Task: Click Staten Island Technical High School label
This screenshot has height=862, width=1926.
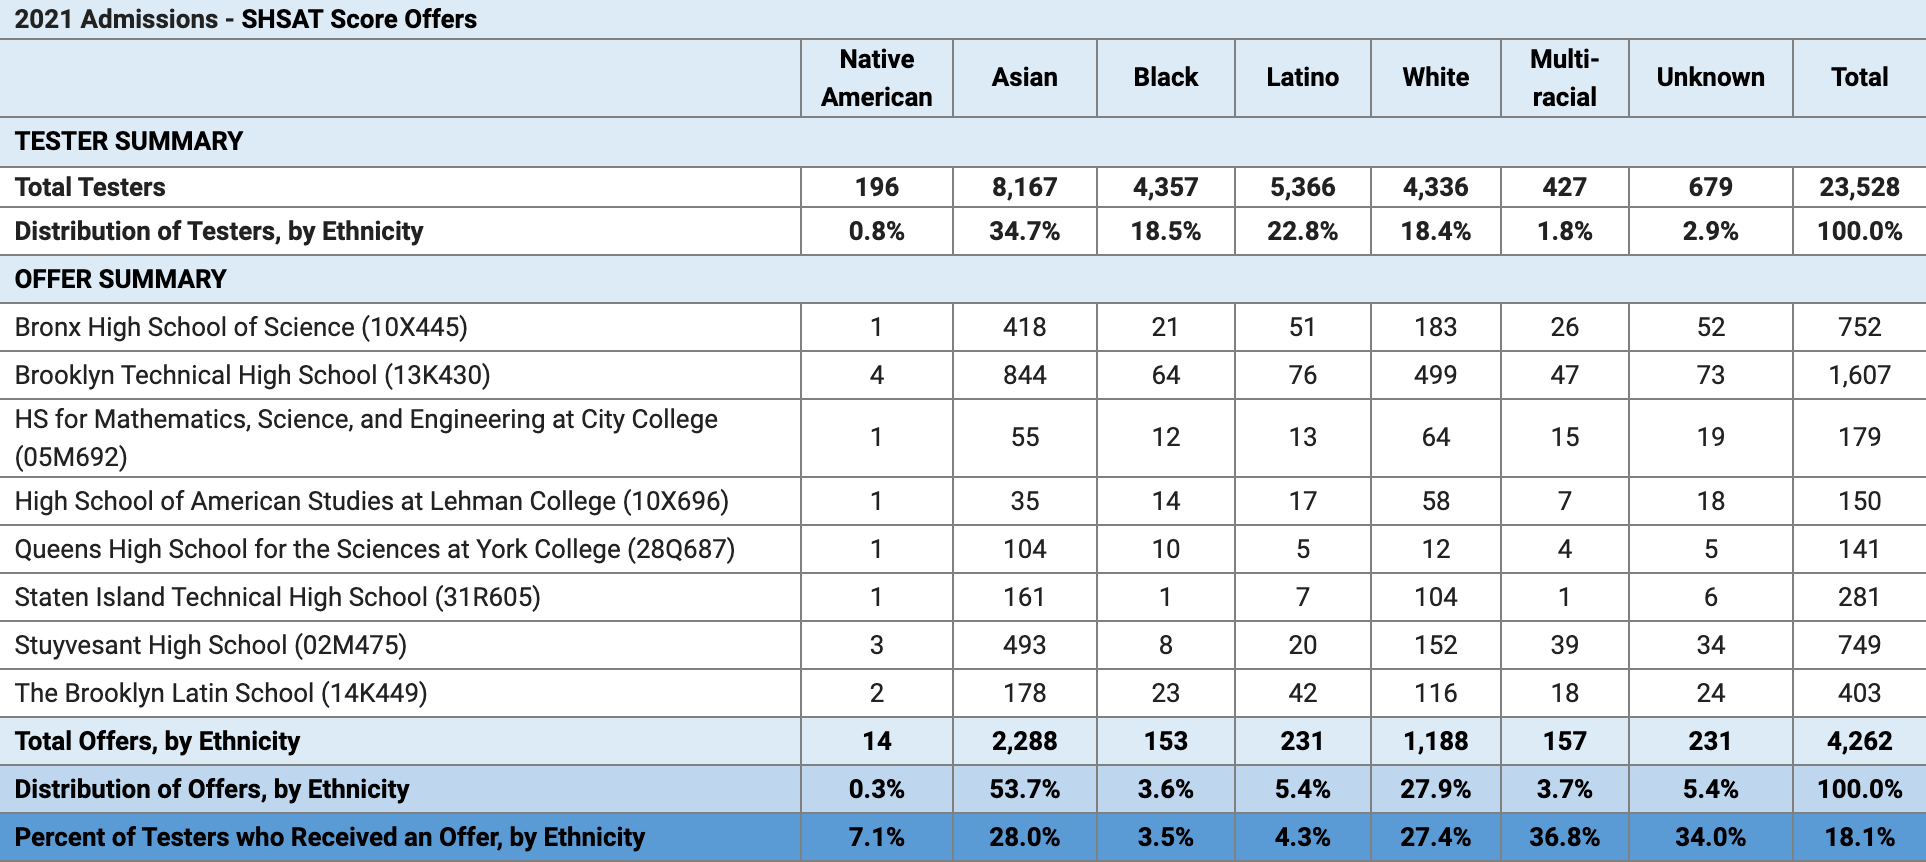Action: click(277, 597)
